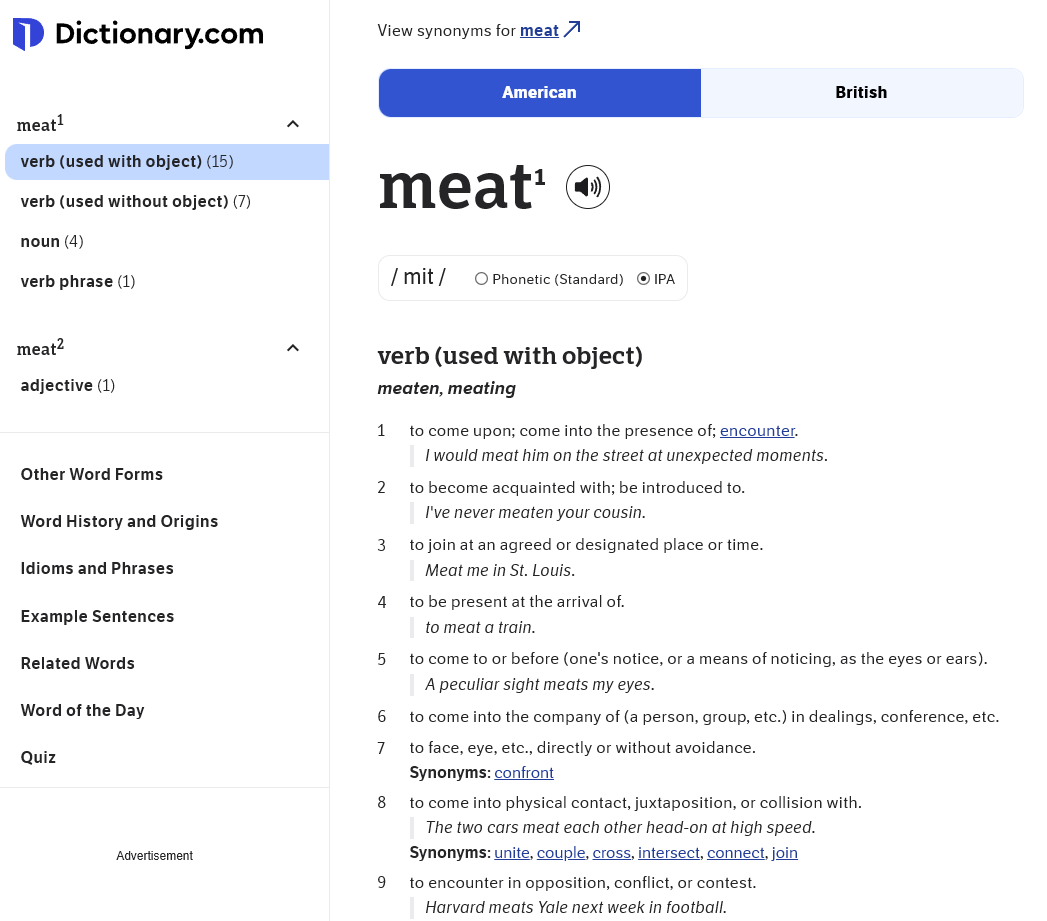Click the Dictionary.com logo
1047x921 pixels.
138,35
